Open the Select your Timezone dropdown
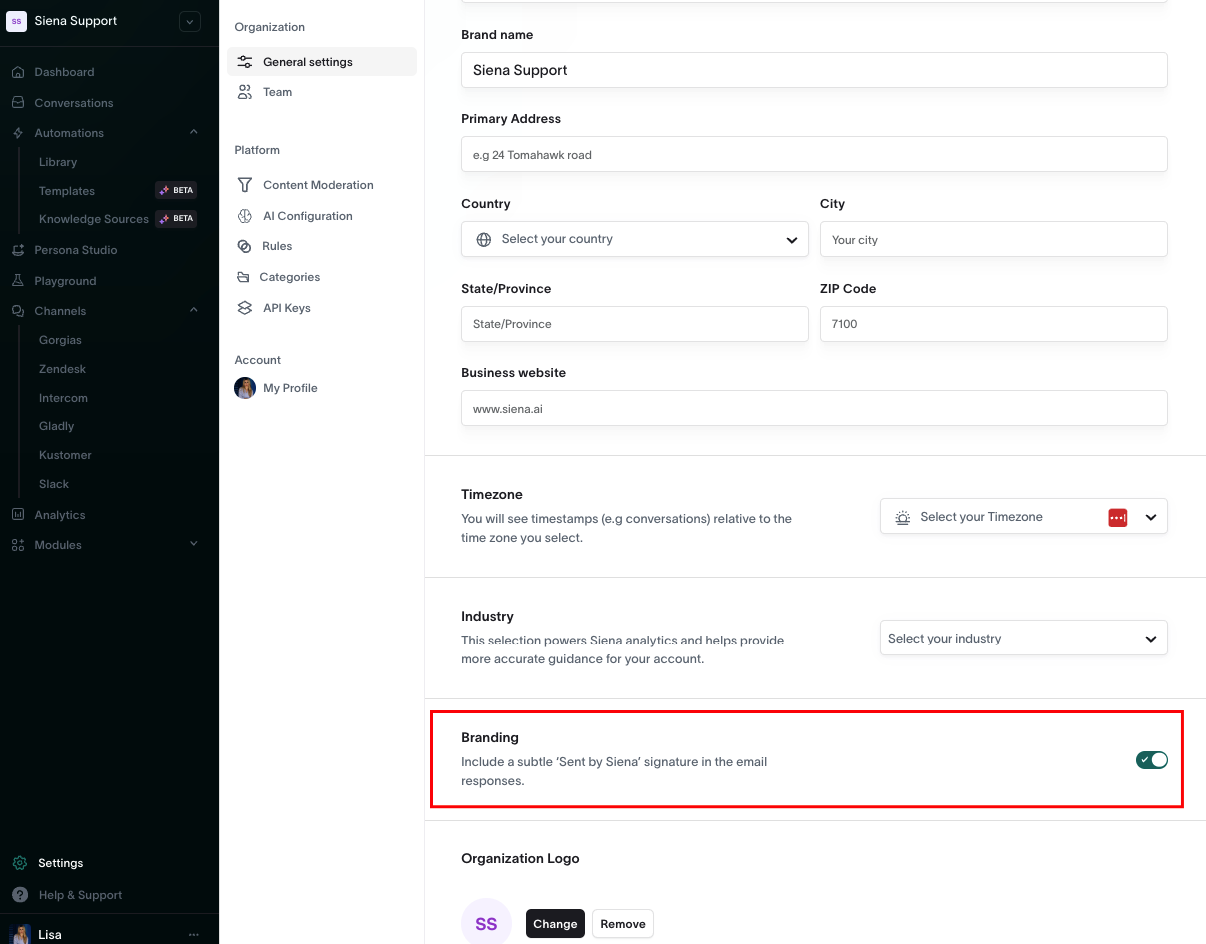Screen dimensions: 1206x944 1023,517
